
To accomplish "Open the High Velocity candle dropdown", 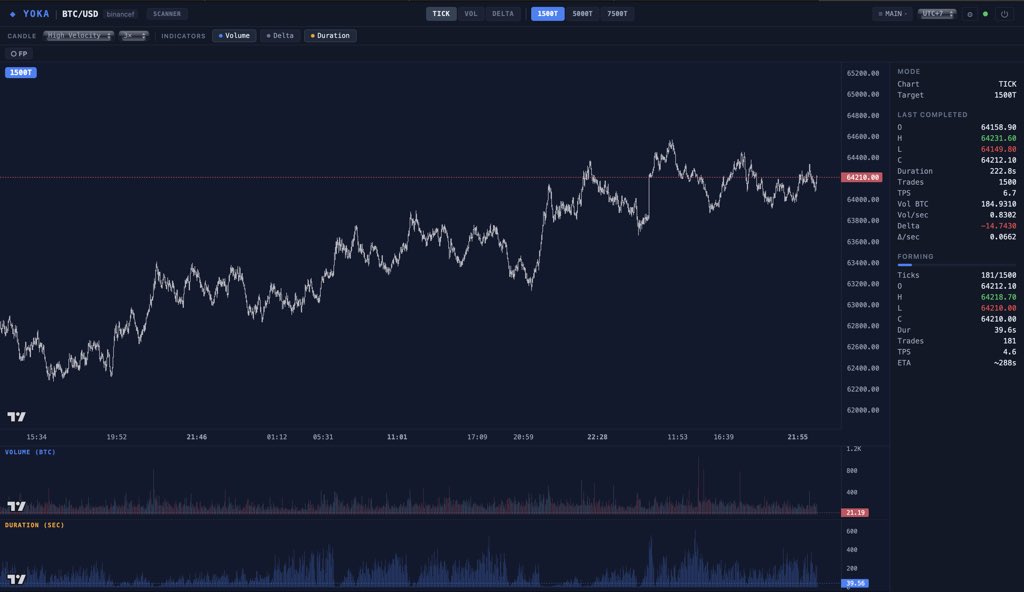I will pos(78,36).
